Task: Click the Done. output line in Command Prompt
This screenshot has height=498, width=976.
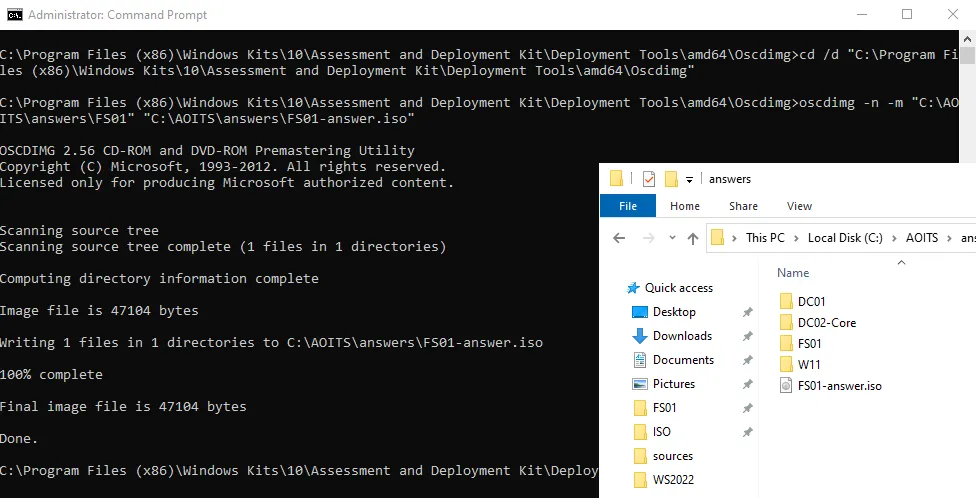Action: [19, 438]
